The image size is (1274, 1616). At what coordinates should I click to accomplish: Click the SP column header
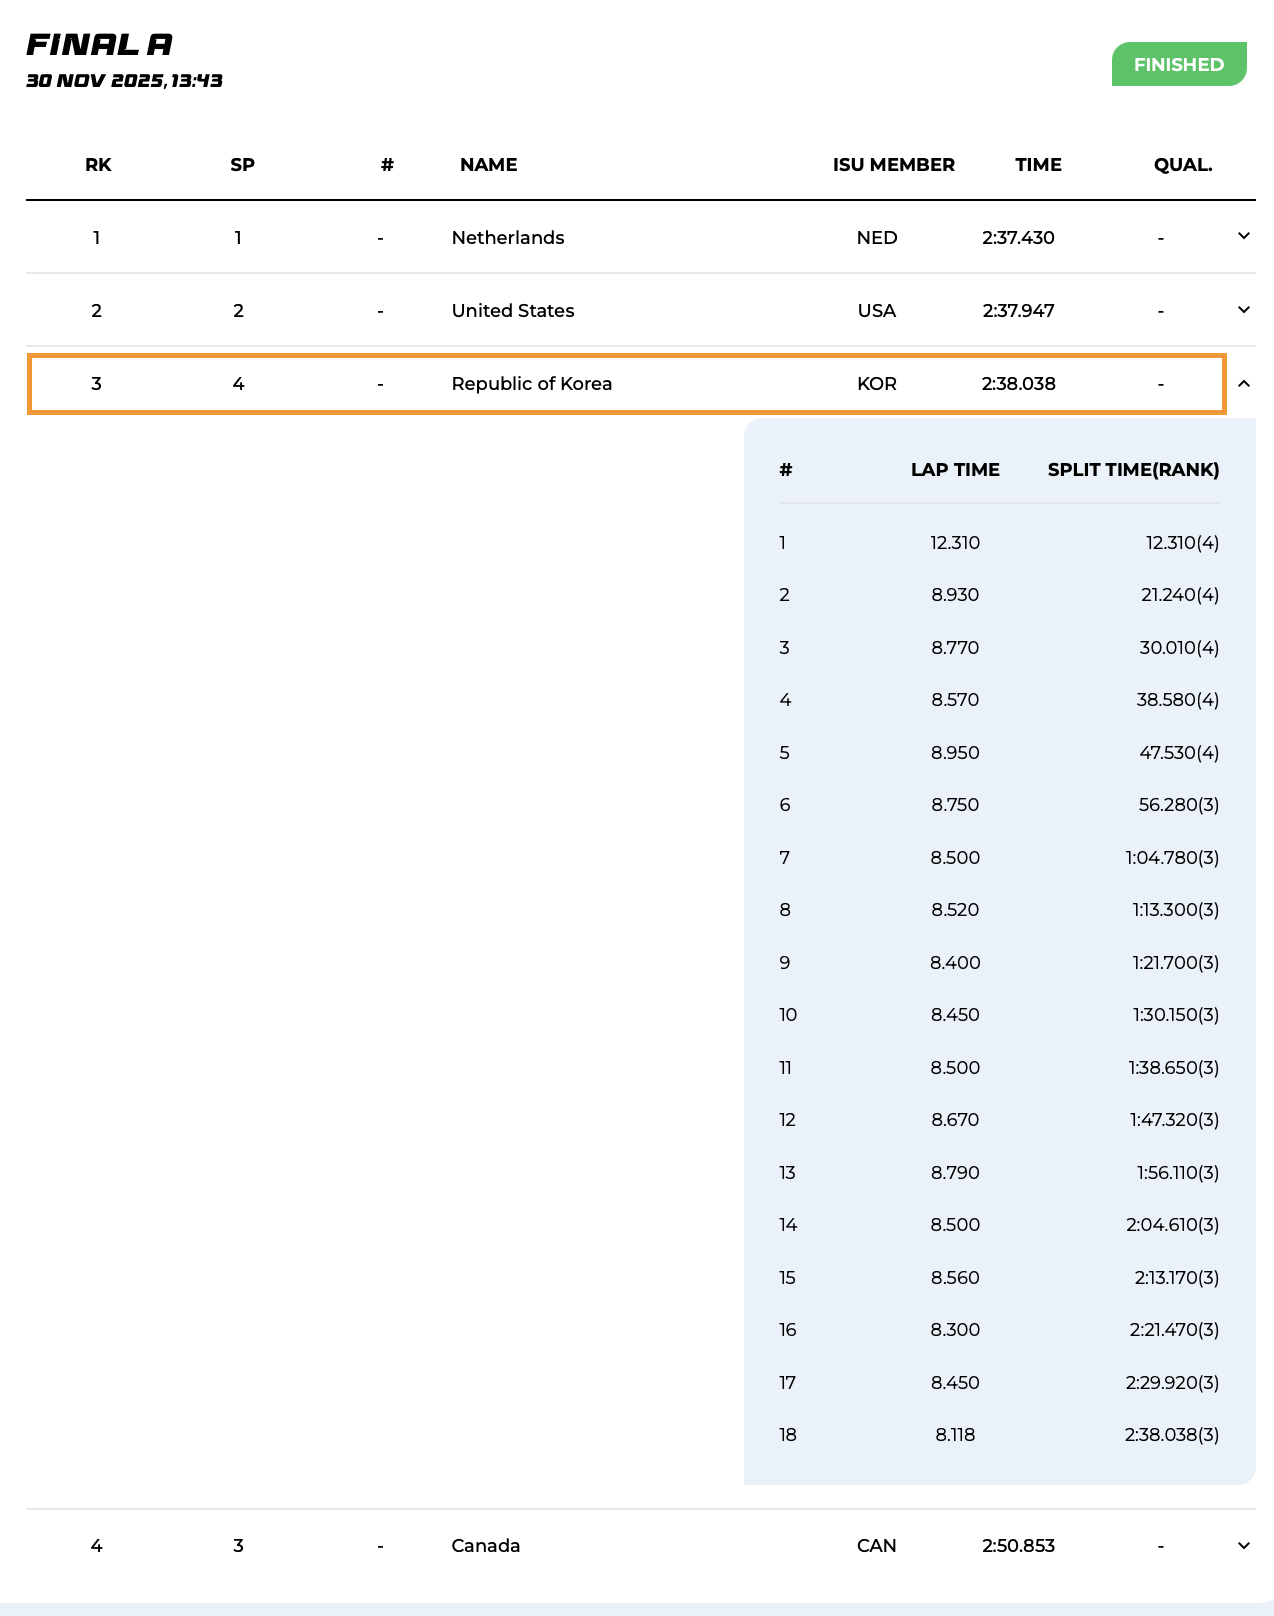[x=242, y=165]
